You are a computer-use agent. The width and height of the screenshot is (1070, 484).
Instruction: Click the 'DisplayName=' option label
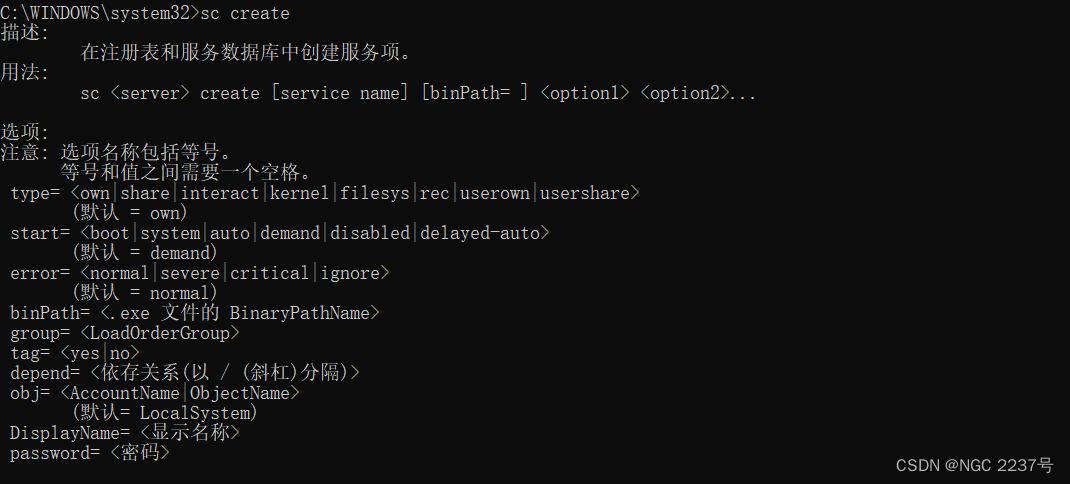tap(70, 433)
